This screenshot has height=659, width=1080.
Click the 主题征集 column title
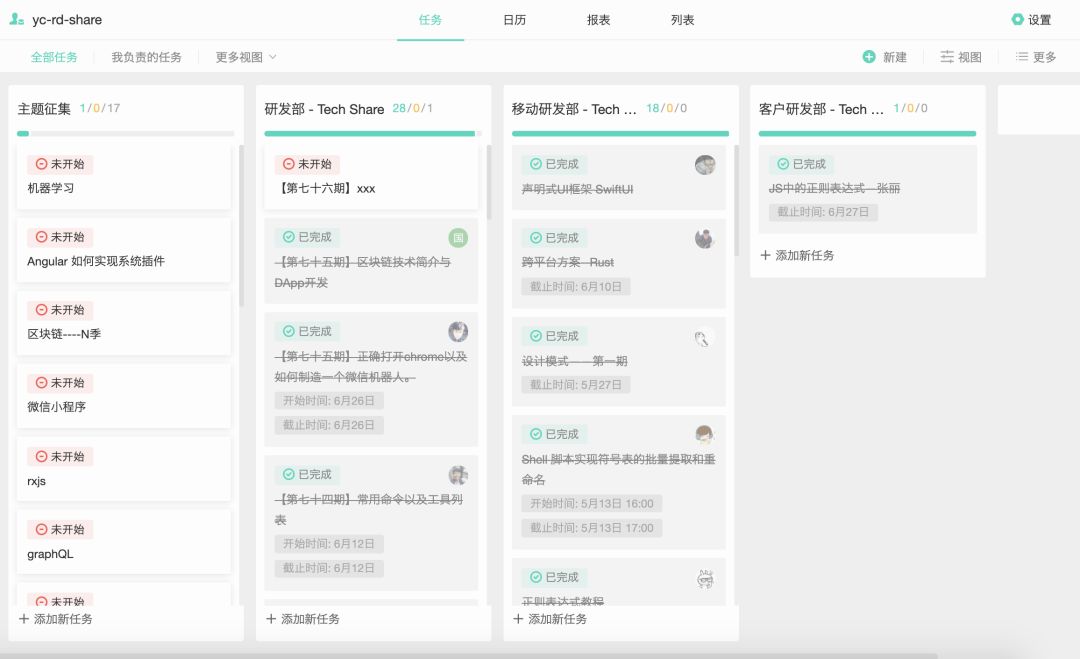click(44, 109)
